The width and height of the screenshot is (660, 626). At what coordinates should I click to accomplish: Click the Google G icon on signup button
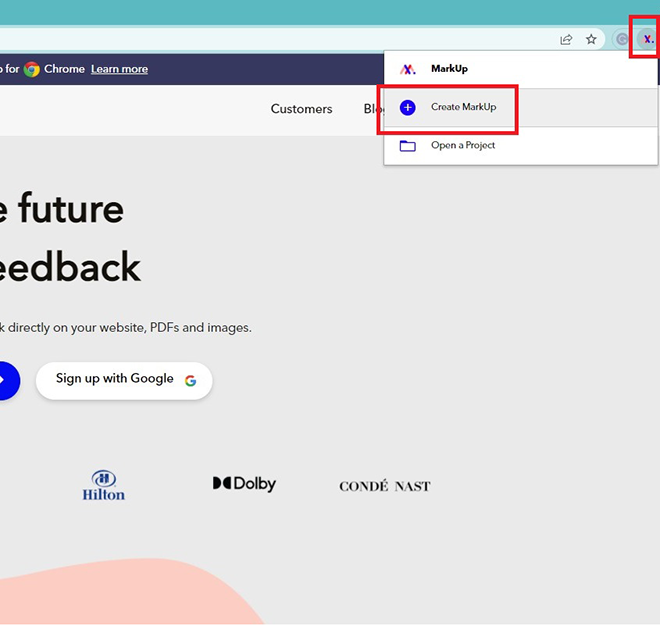[190, 381]
